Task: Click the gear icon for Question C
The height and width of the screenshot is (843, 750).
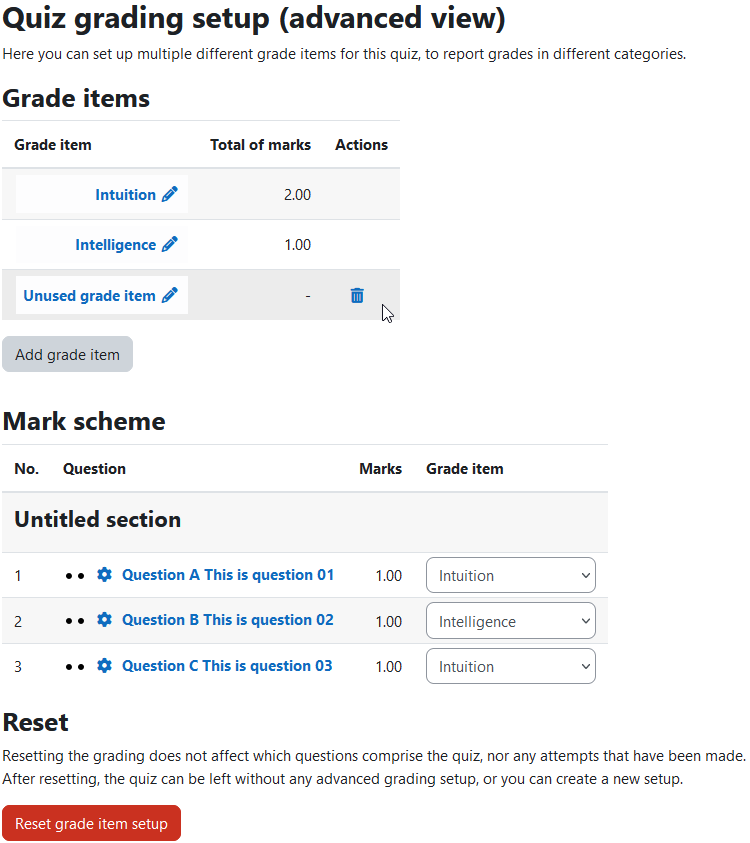Action: [x=104, y=666]
